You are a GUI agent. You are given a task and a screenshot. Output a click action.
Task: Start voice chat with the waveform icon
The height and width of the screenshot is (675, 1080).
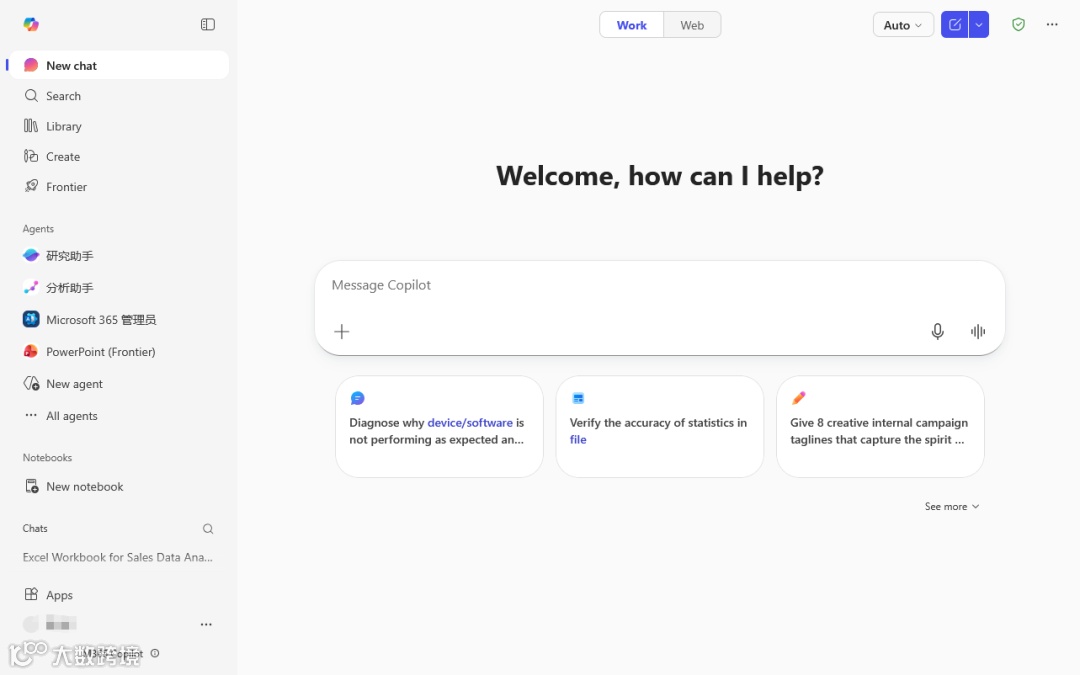click(x=978, y=331)
